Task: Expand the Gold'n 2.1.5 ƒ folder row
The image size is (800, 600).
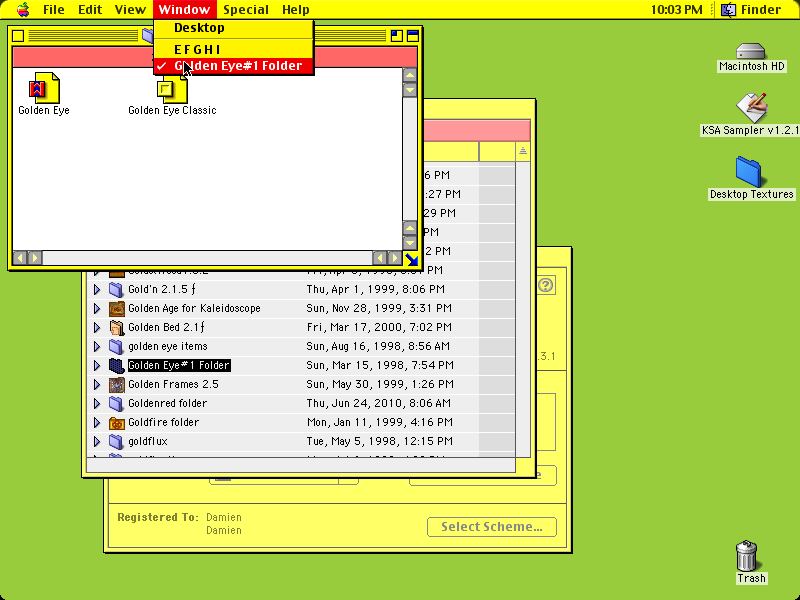Action: click(97, 289)
